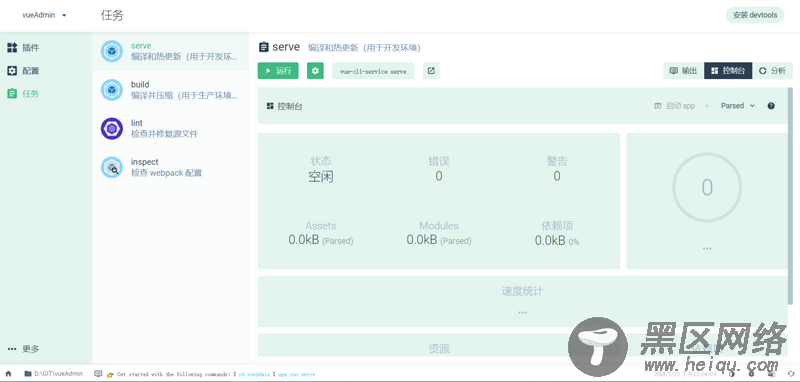
Task: Click the lint task ESLint icon
Action: click(x=111, y=129)
